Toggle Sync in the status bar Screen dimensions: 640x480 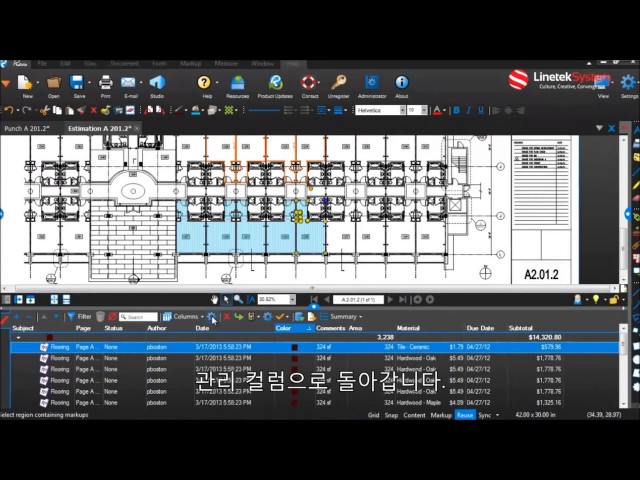484,415
